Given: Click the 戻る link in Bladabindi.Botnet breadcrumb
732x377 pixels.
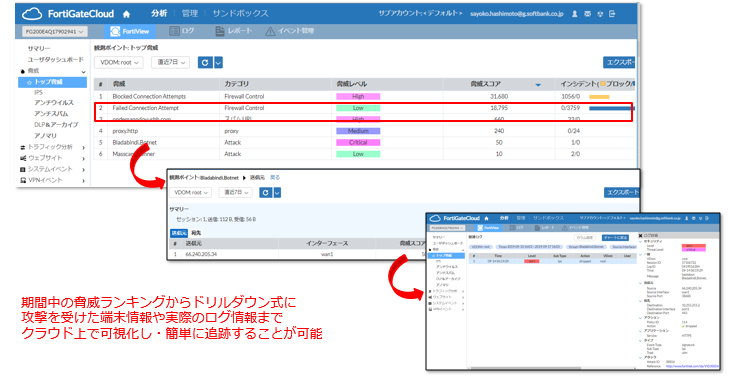Looking at the screenshot, I should tap(275, 177).
